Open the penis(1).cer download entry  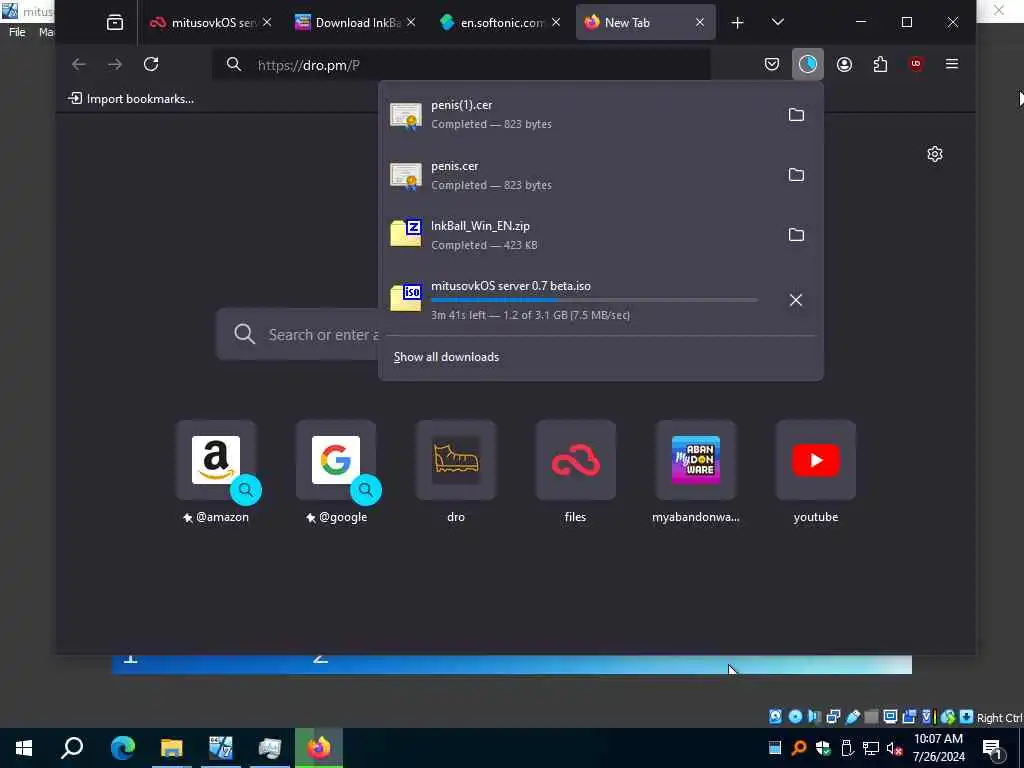tap(581, 115)
